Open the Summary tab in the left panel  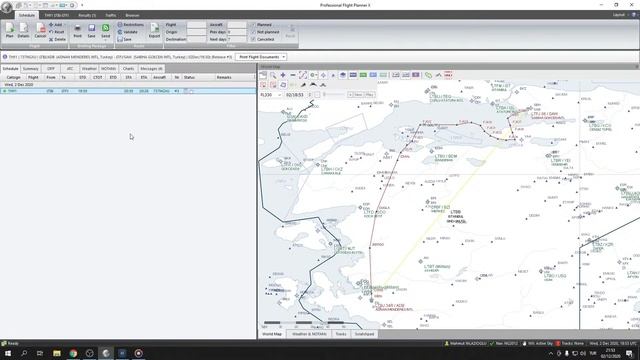(x=31, y=69)
